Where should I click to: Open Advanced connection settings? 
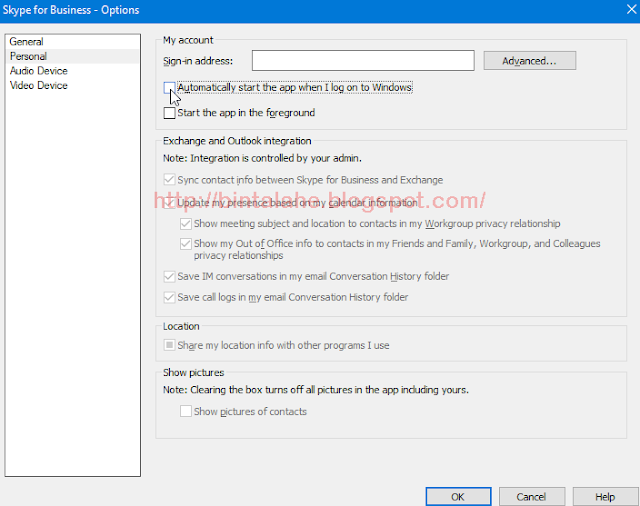(x=529, y=61)
